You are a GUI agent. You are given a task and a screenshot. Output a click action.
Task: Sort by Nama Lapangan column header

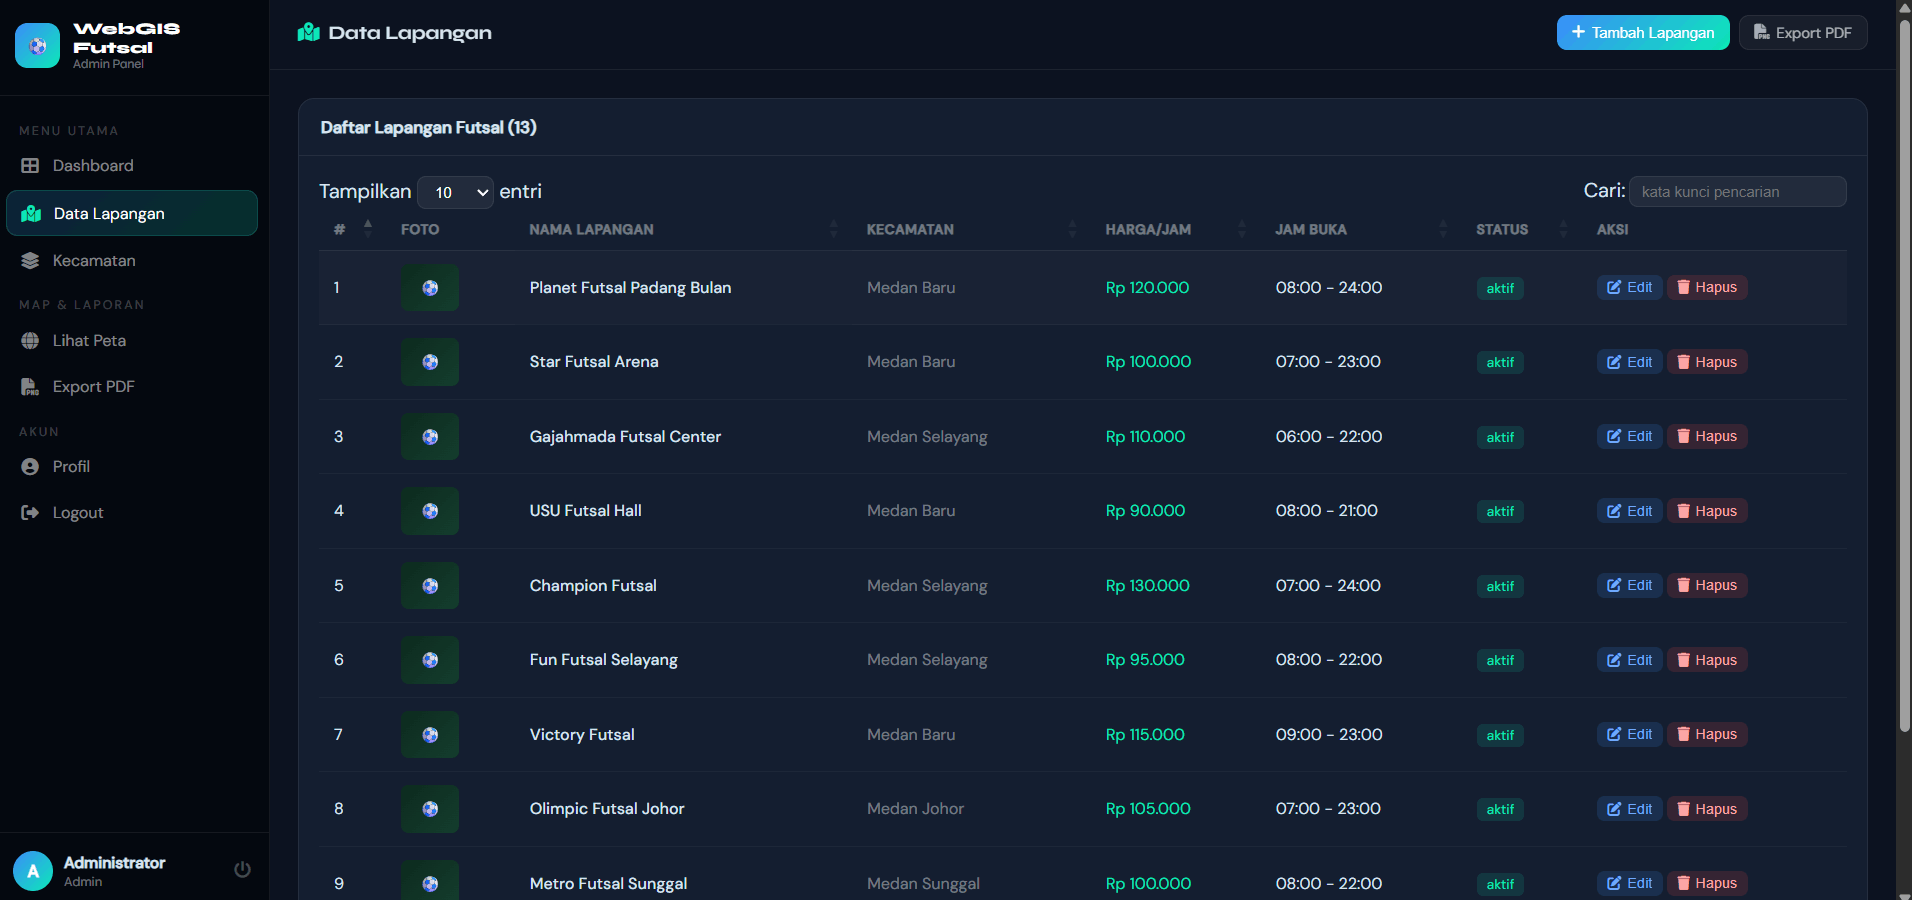684,229
